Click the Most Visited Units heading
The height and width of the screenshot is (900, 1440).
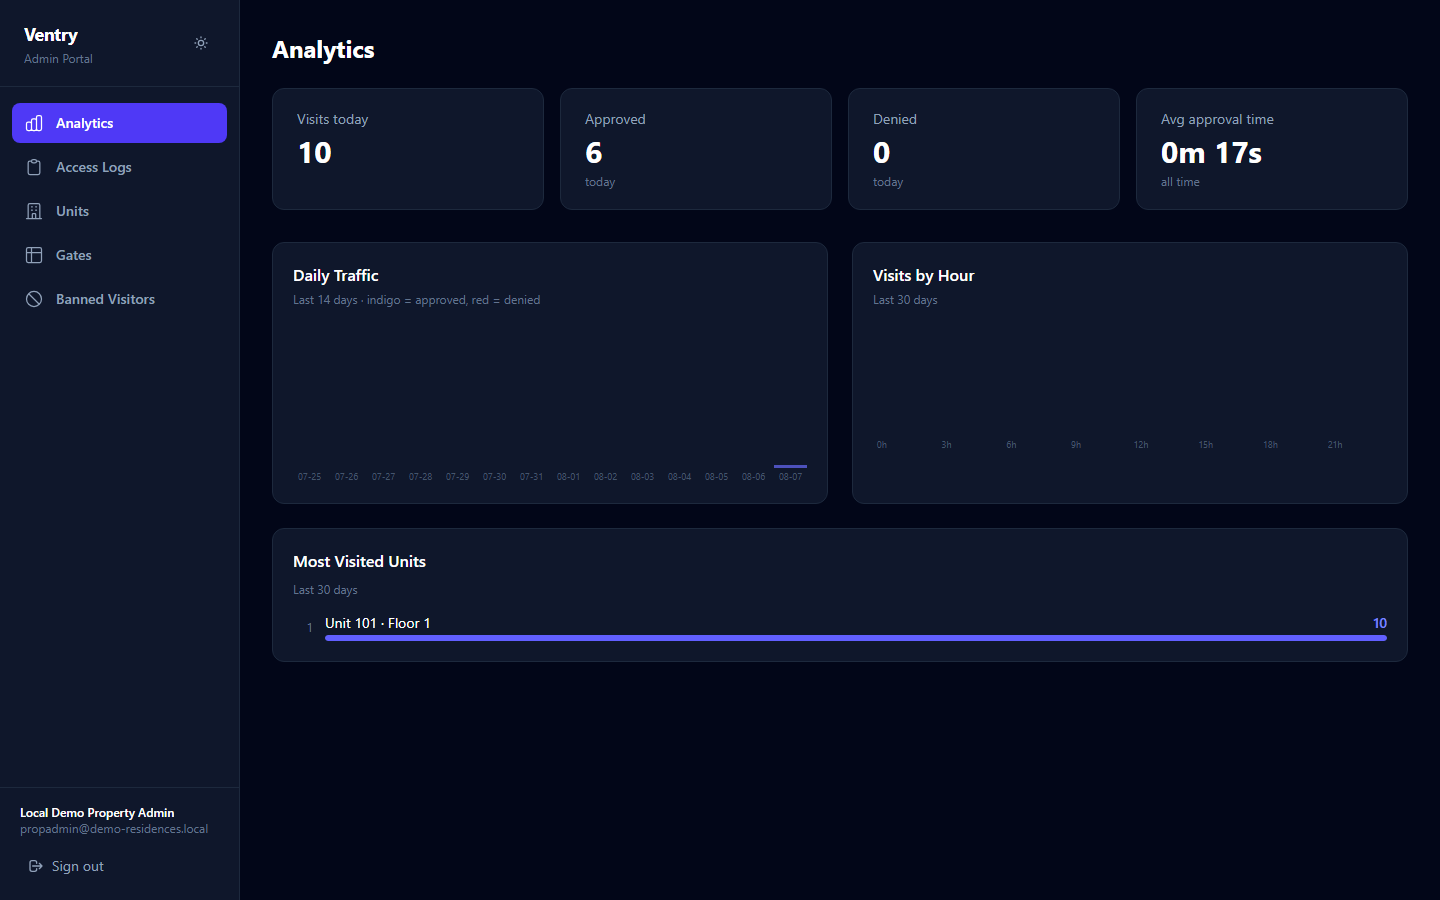pyautogui.click(x=359, y=561)
